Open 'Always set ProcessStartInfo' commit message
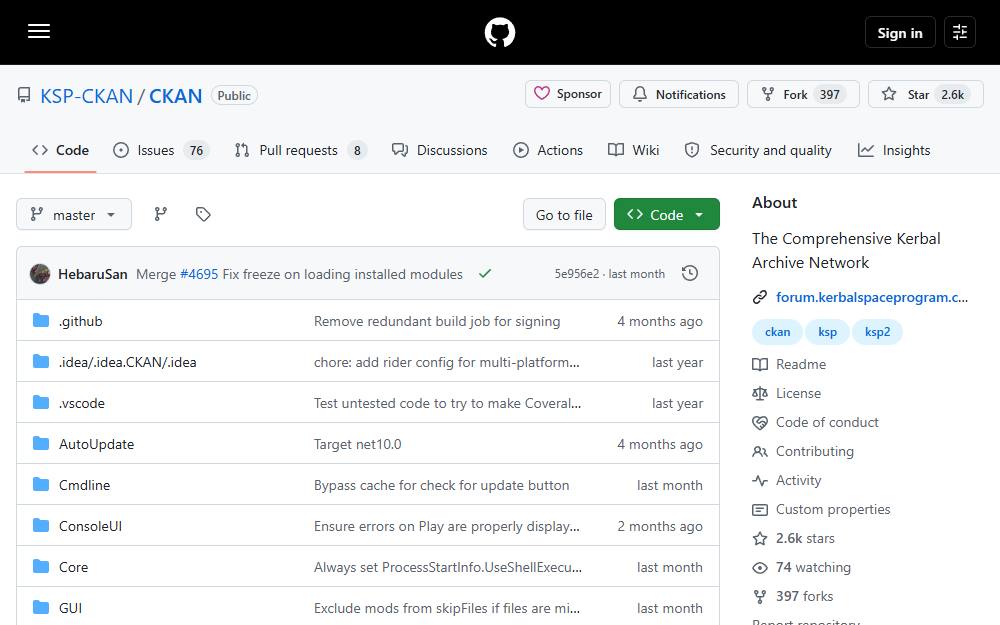Image resolution: width=1000 pixels, height=625 pixels. 448,567
